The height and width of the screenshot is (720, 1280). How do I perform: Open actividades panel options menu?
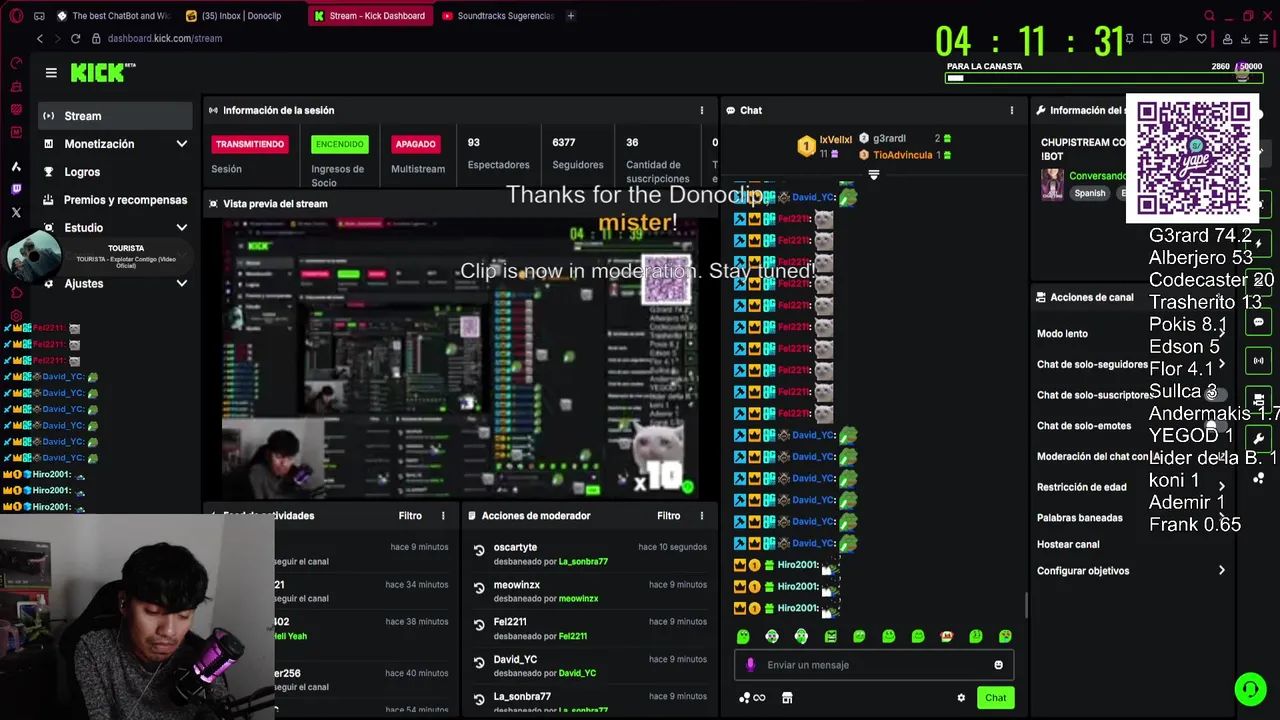coord(443,516)
